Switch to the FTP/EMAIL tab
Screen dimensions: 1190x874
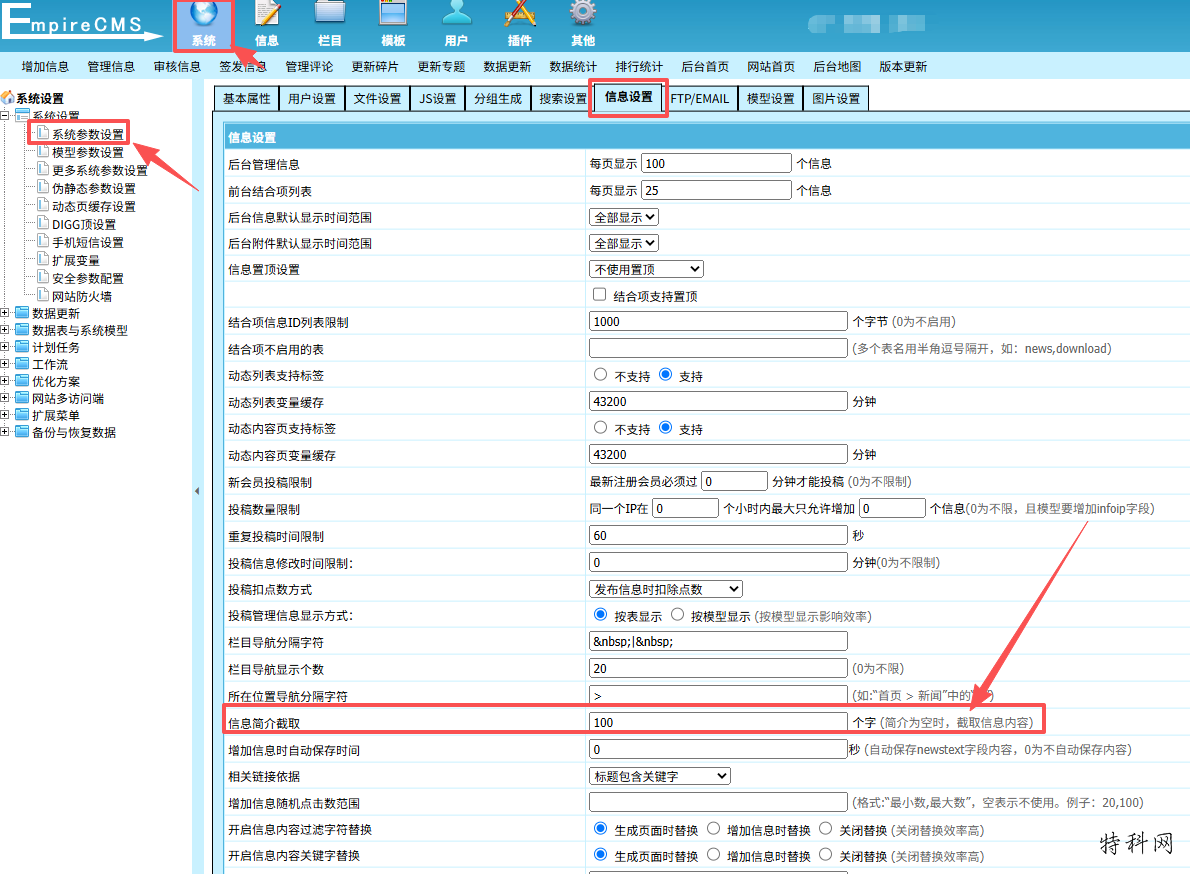point(700,99)
